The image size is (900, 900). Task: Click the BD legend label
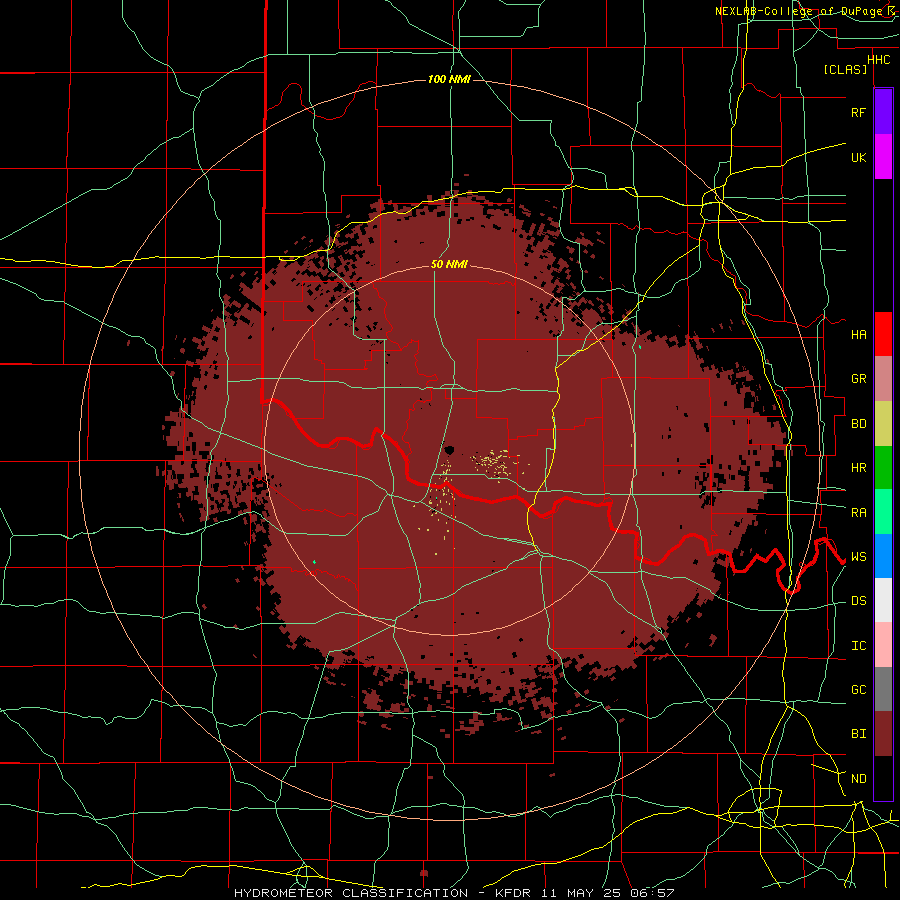[x=858, y=424]
